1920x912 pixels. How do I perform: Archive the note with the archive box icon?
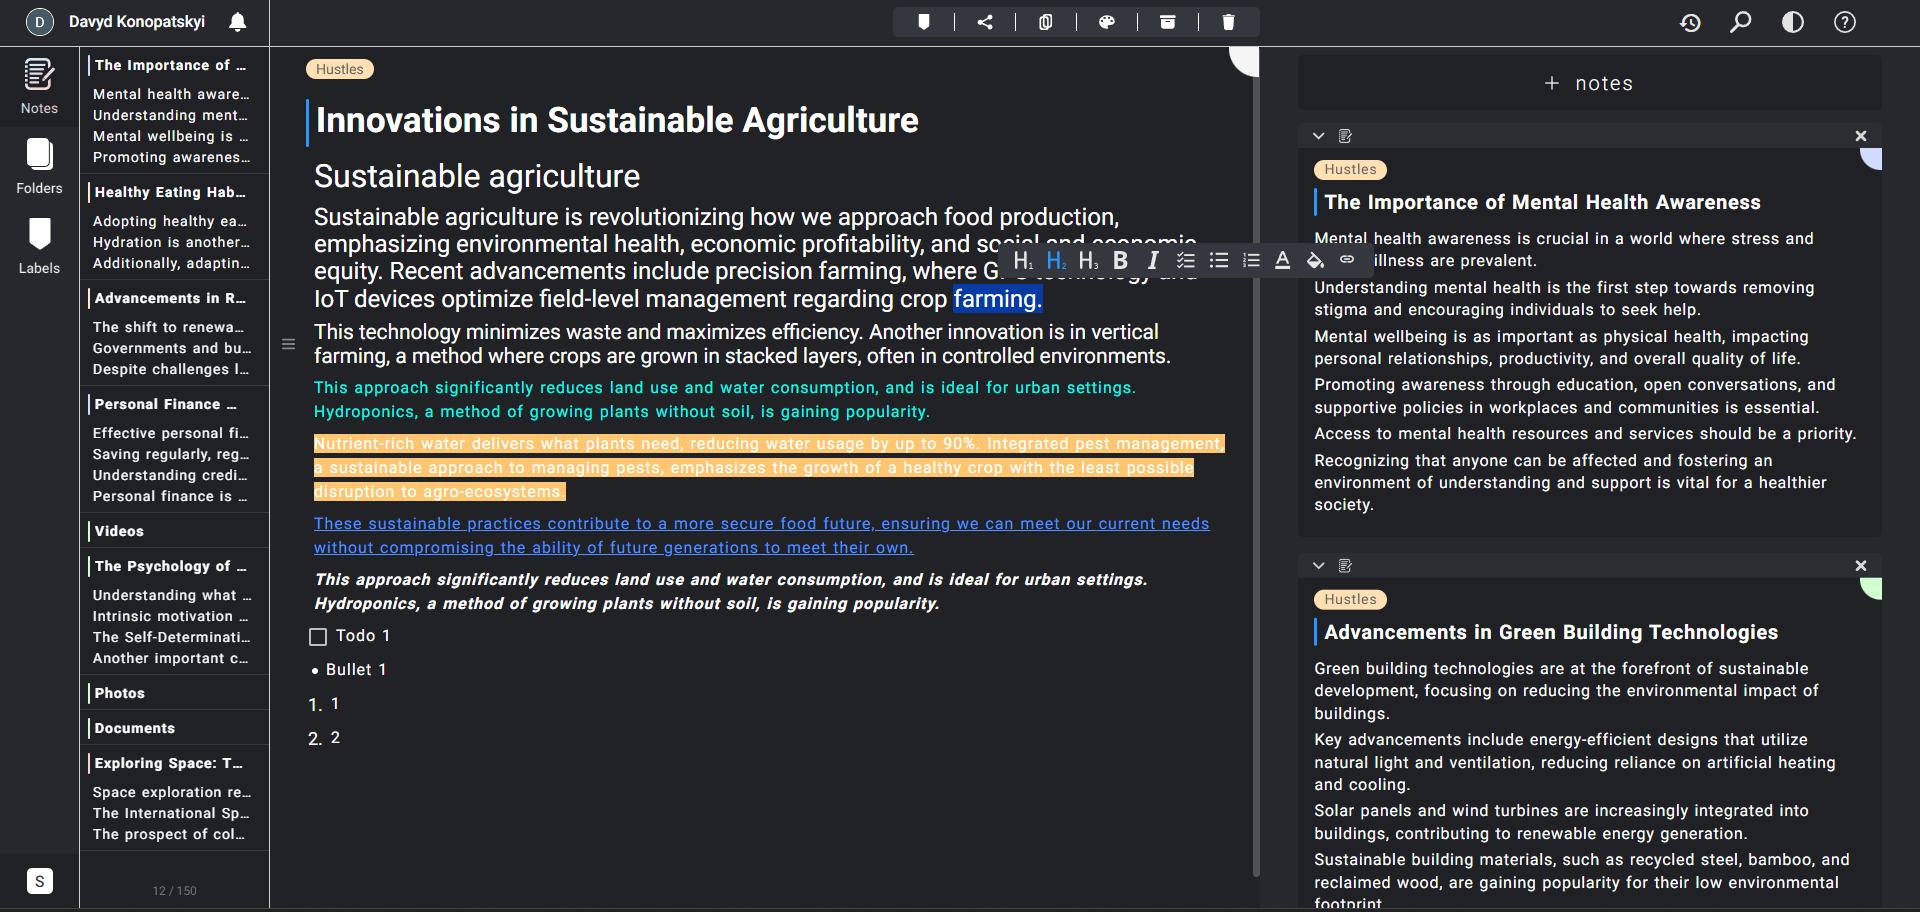click(1168, 22)
